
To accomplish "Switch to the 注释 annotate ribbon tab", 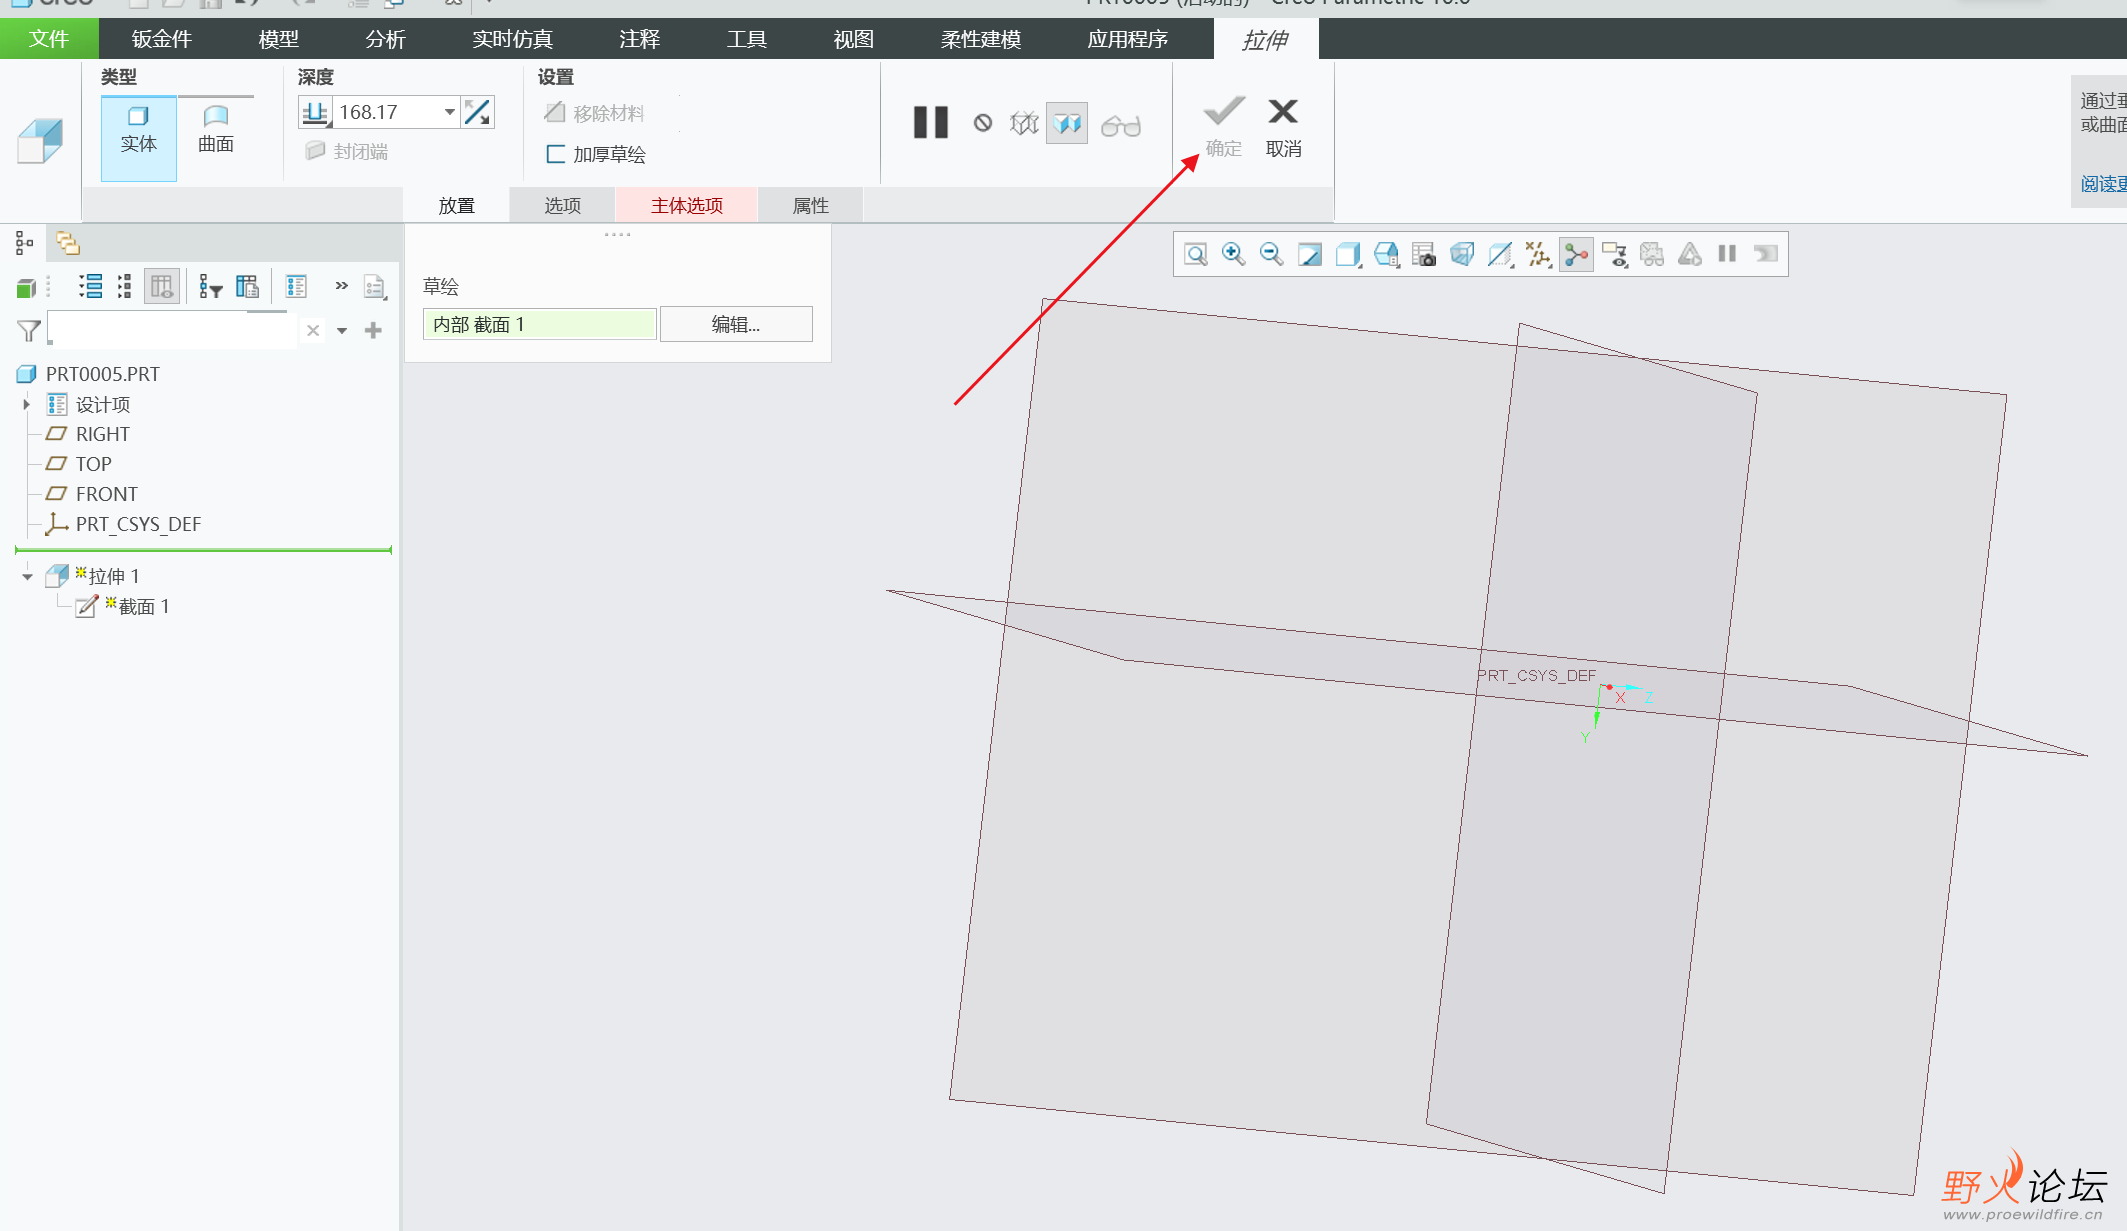I will pyautogui.click(x=639, y=39).
